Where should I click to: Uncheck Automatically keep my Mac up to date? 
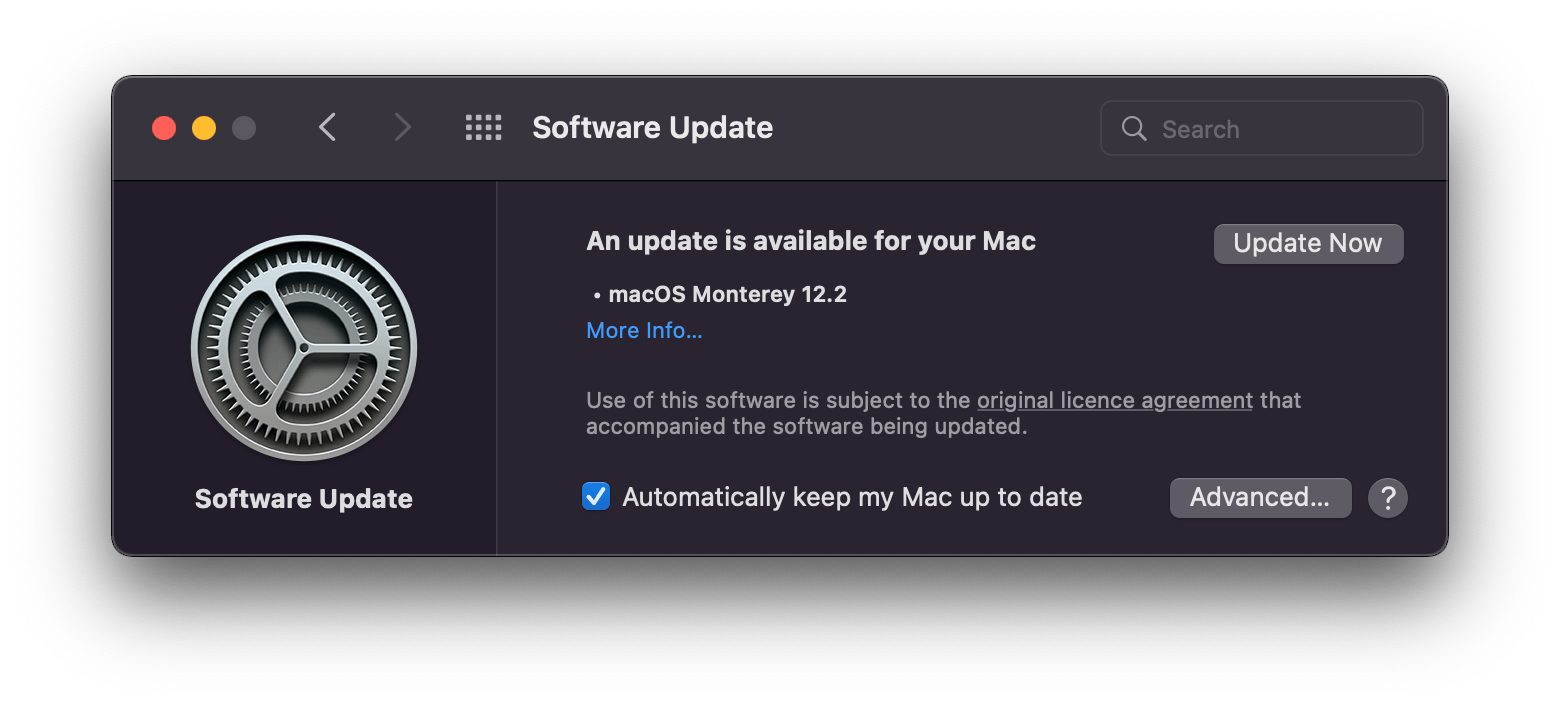pyautogui.click(x=596, y=496)
